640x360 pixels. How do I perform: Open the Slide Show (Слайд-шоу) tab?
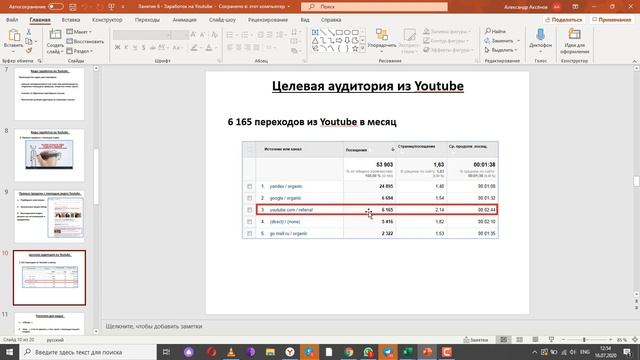(222, 20)
